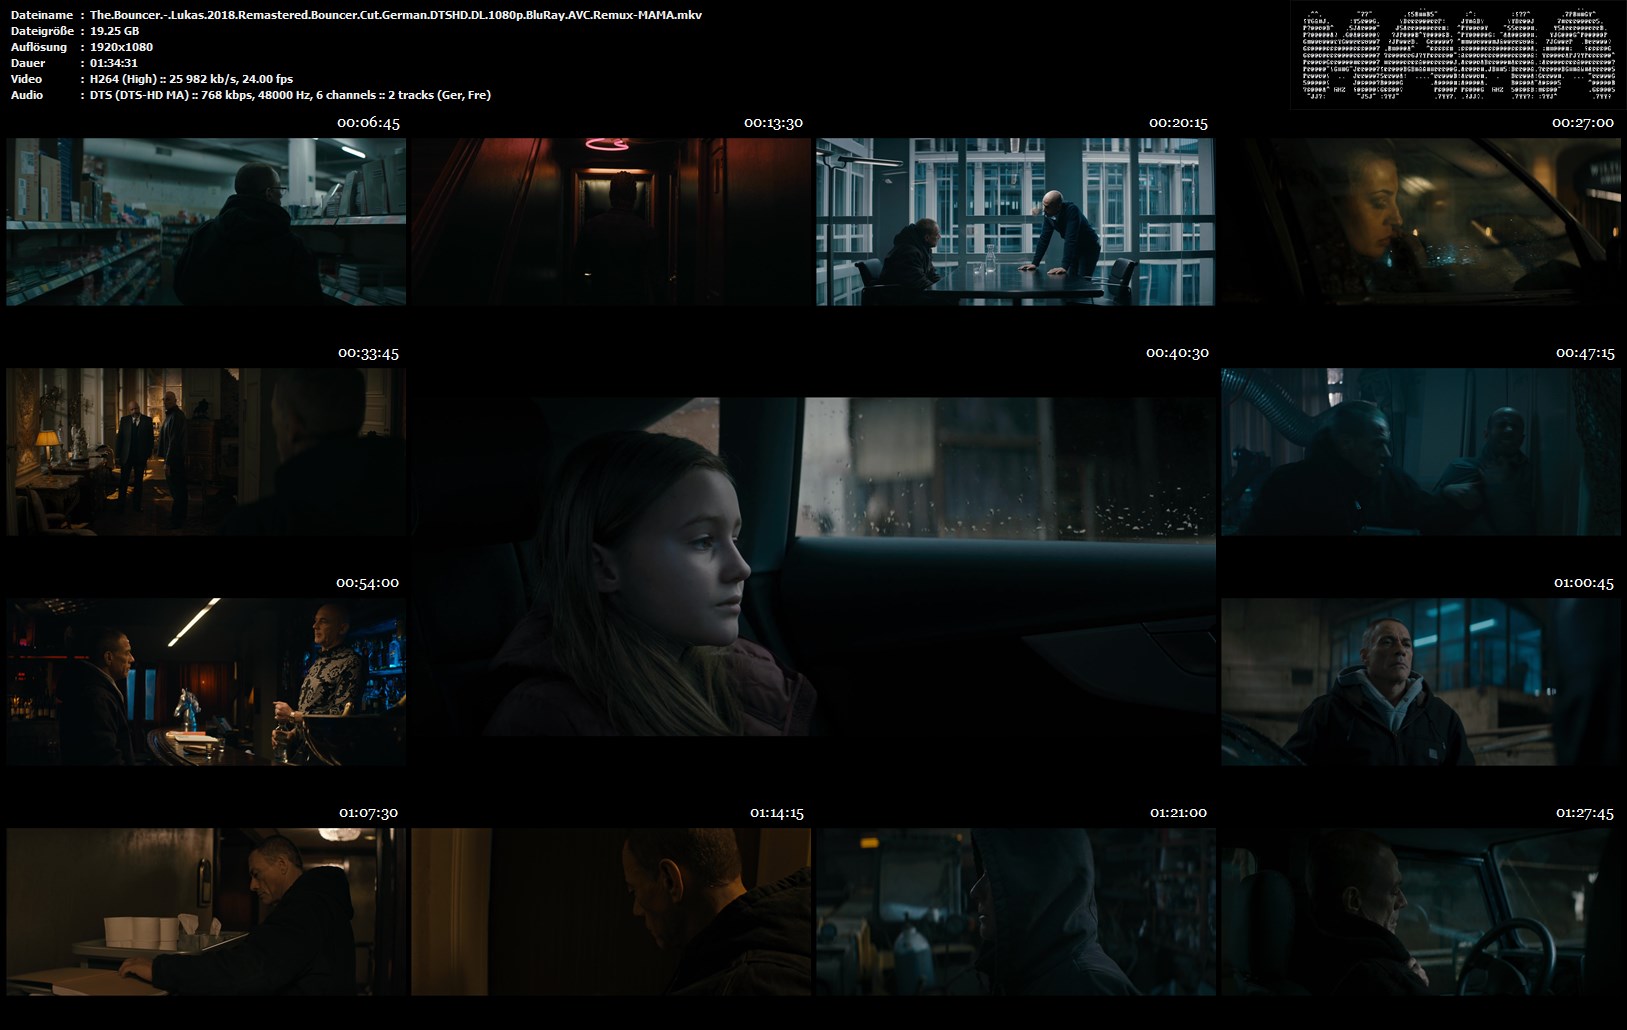Select the bar scene thumbnail at 00:54:00
The height and width of the screenshot is (1030, 1627).
point(206,682)
